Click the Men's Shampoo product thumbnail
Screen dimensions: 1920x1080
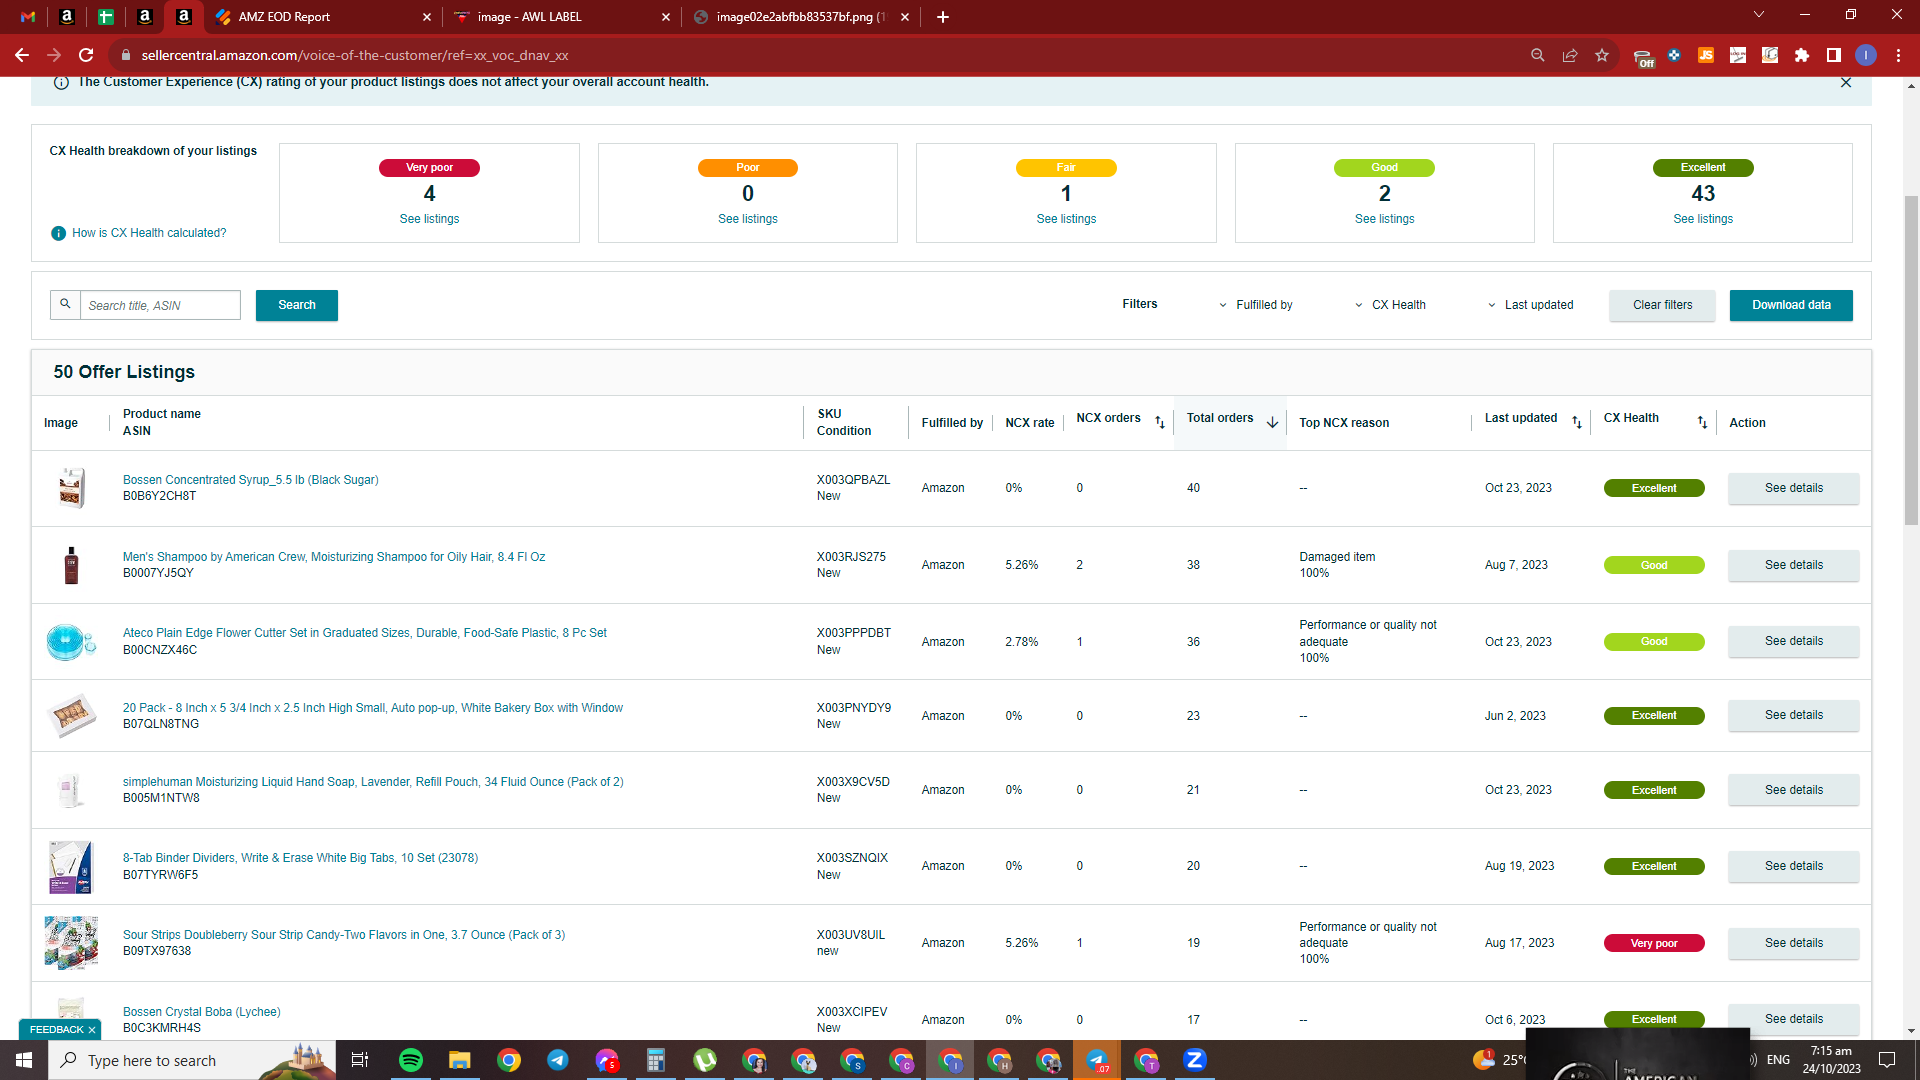[71, 565]
